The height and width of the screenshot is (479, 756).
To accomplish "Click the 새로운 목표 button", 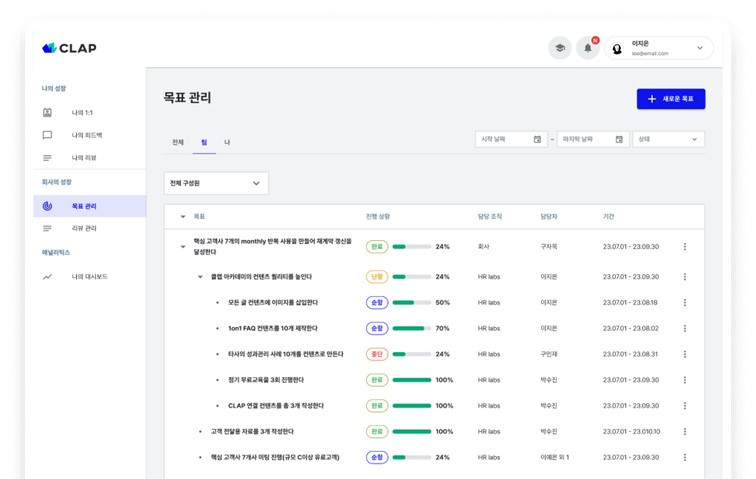I will [671, 99].
